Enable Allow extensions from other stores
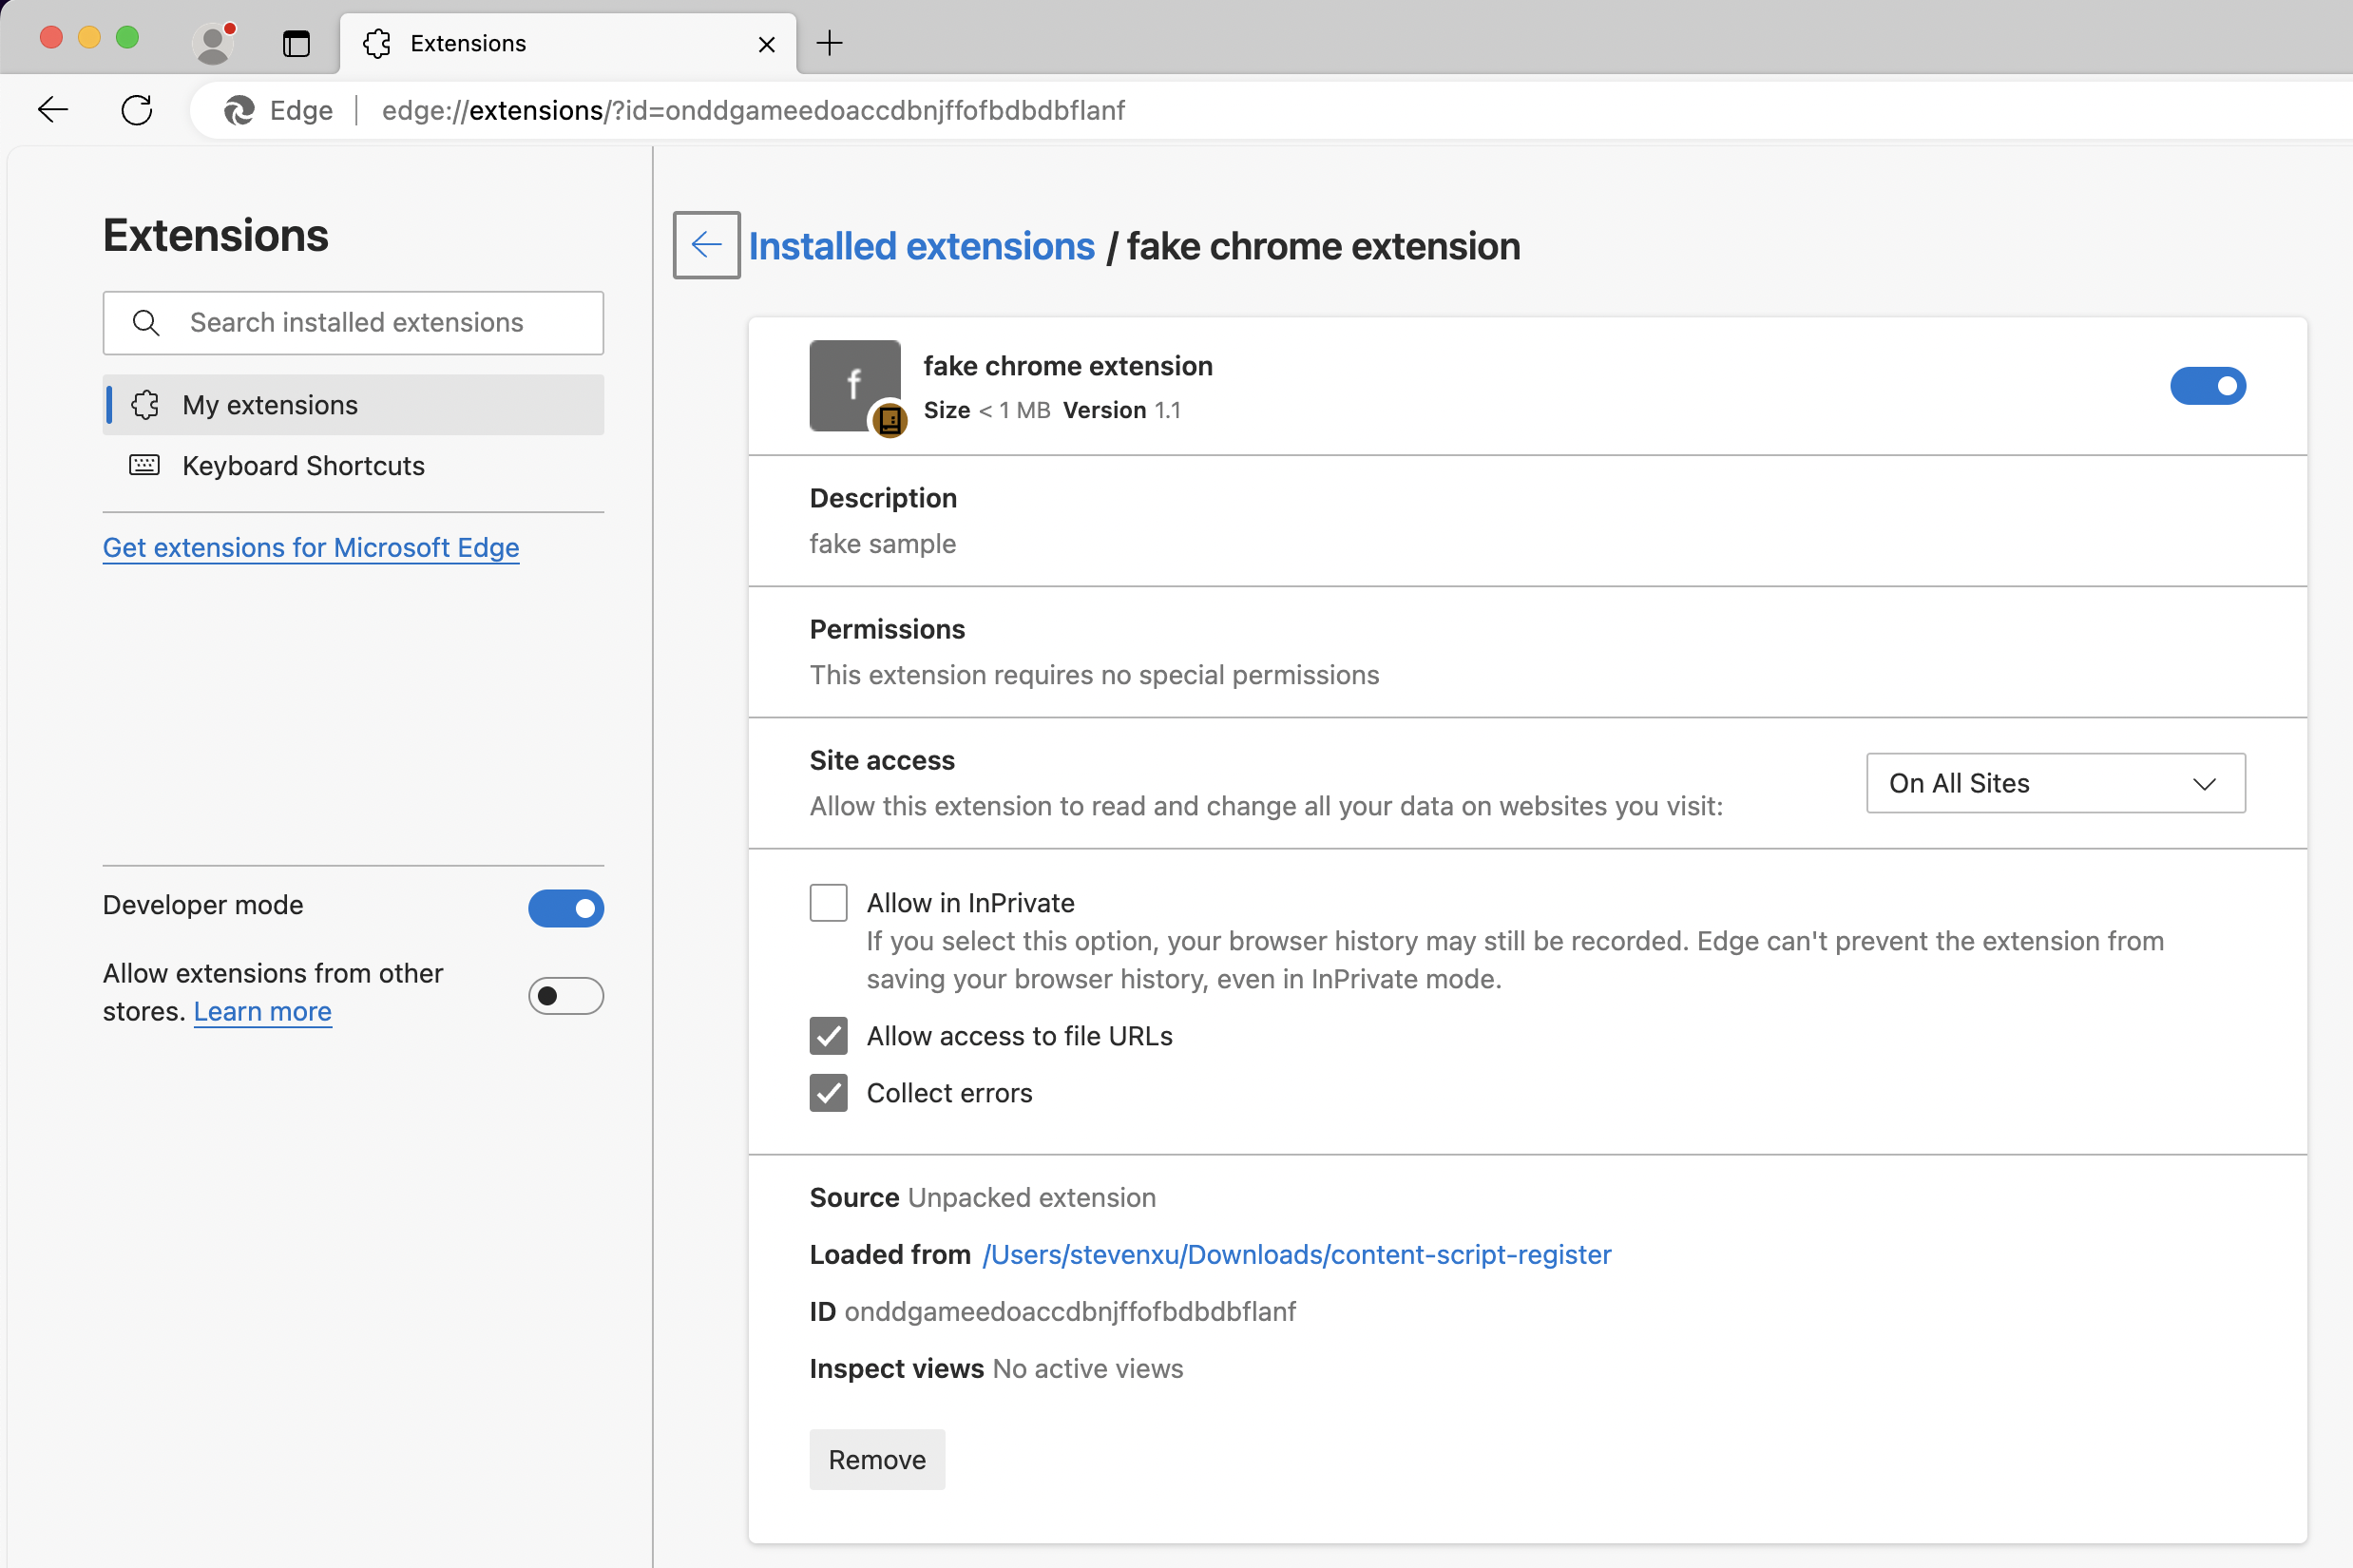The height and width of the screenshot is (1568, 2353). tap(566, 995)
